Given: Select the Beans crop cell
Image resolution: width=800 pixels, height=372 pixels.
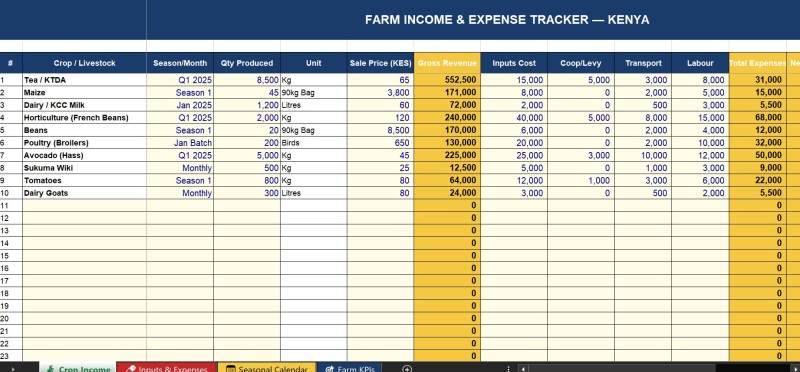Looking at the screenshot, I should 84,130.
